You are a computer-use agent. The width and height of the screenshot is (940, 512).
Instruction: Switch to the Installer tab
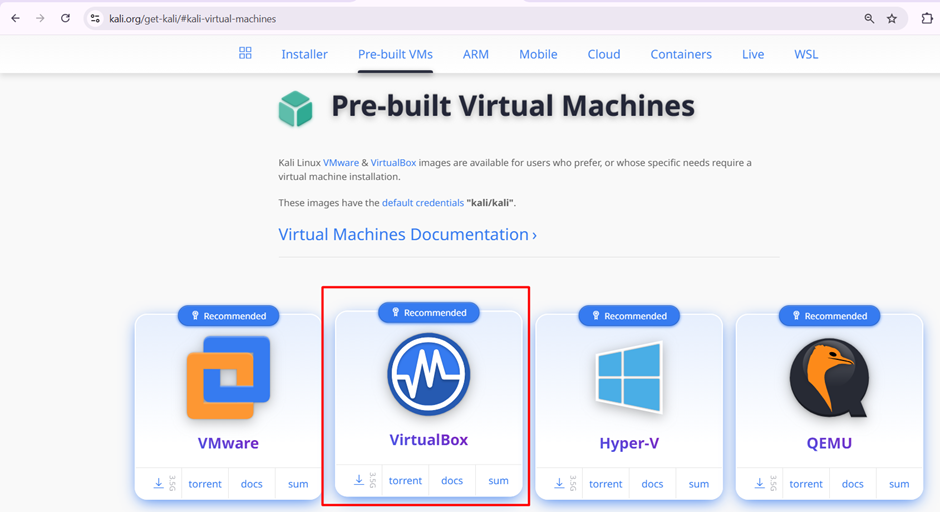[x=304, y=54]
